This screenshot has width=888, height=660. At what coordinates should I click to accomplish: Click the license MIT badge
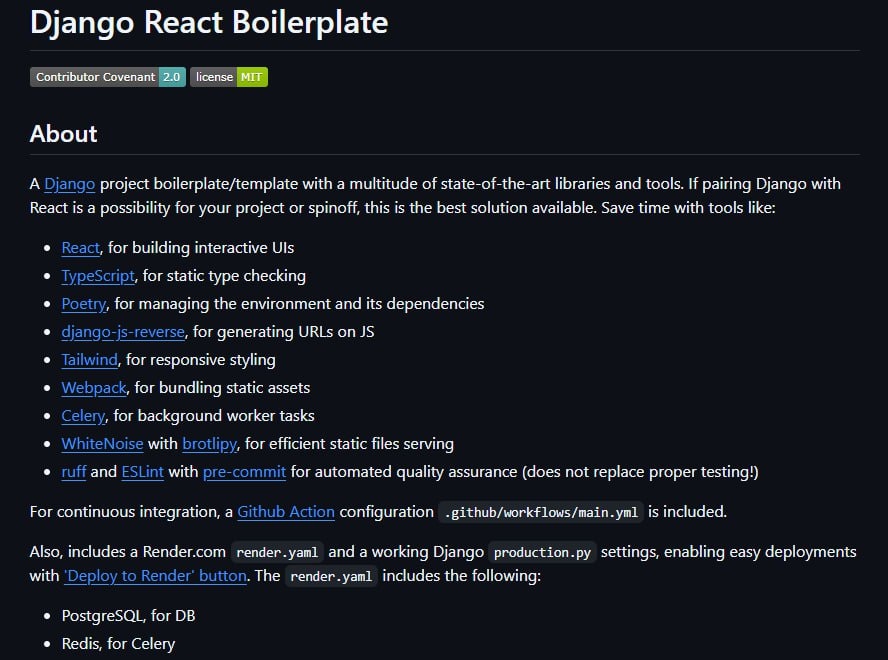(229, 77)
